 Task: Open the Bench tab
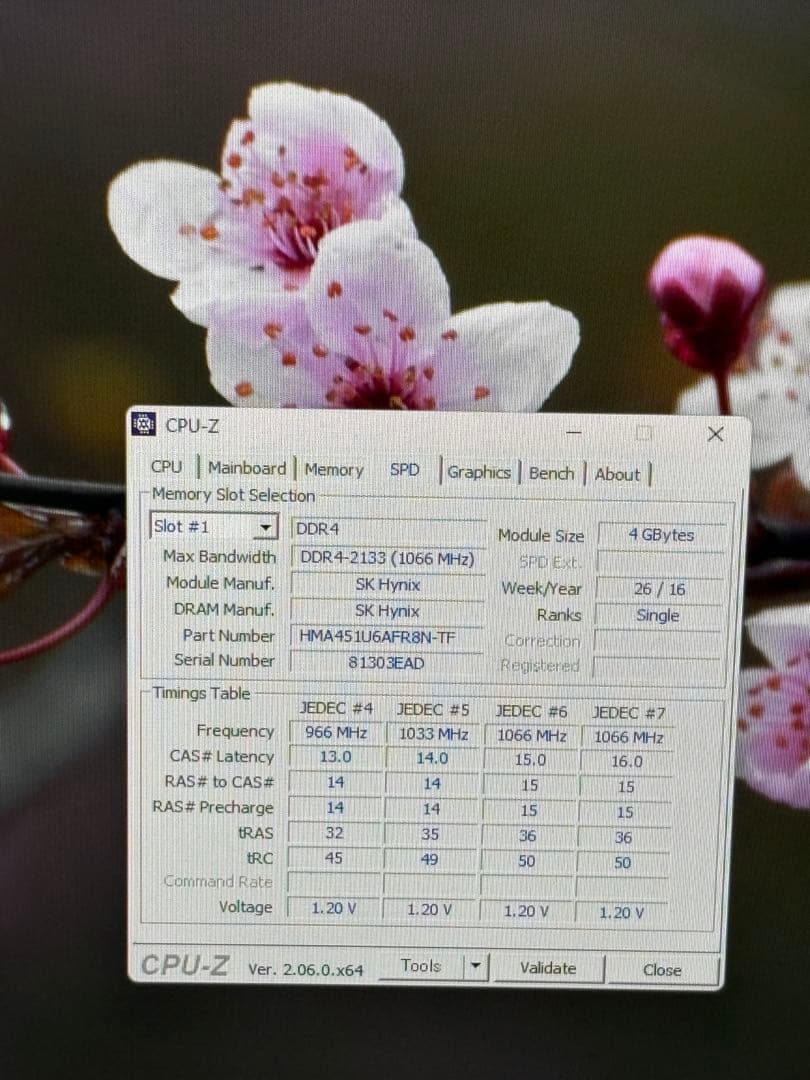[551, 473]
